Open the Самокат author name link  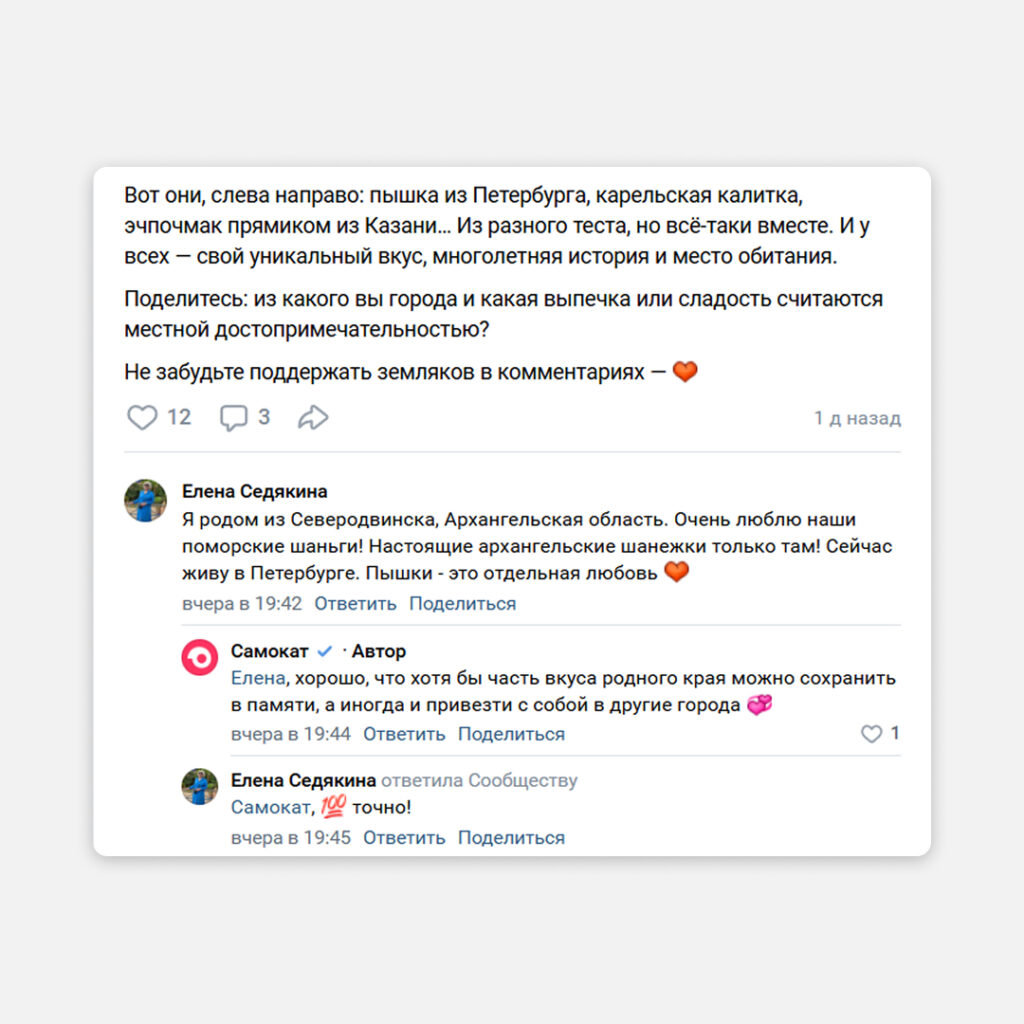pos(269,651)
